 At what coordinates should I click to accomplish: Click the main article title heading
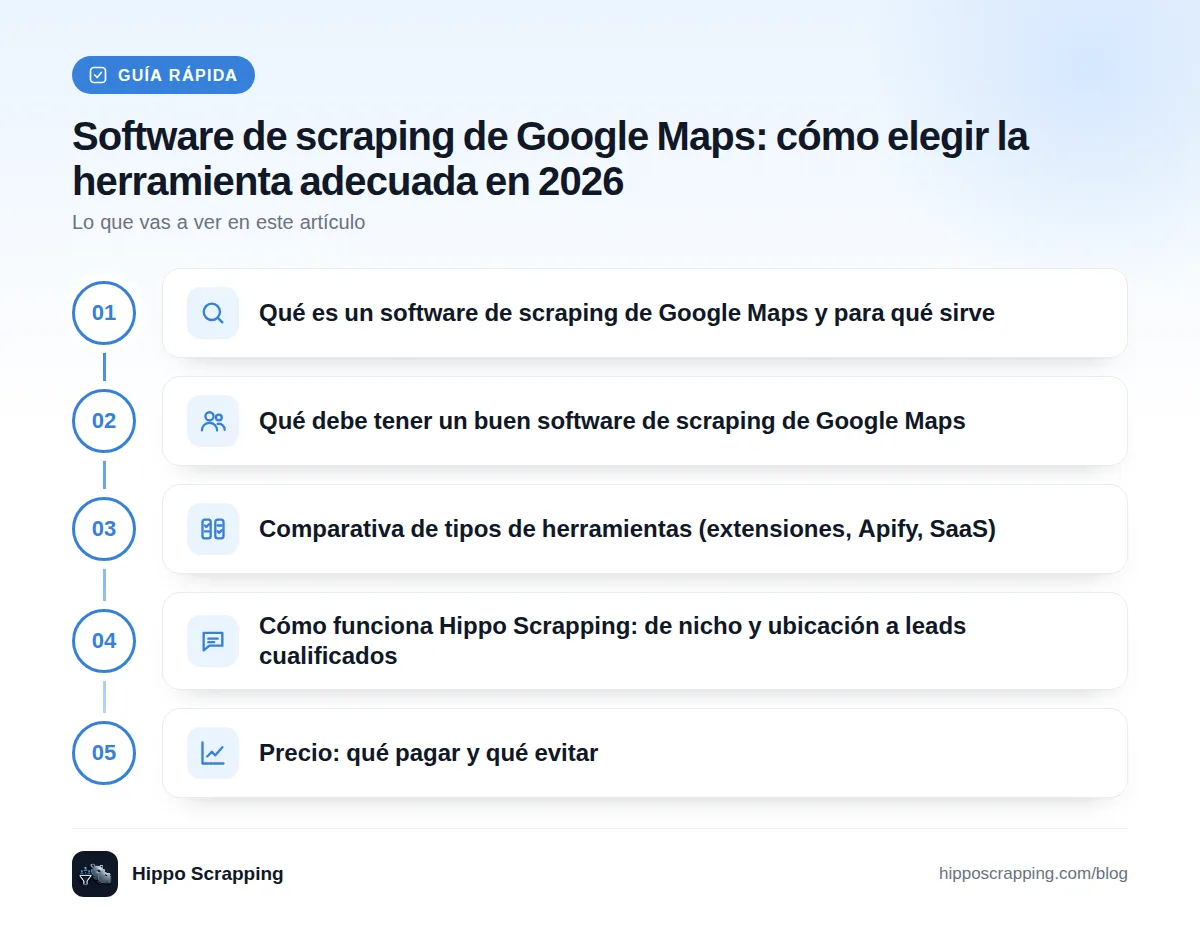click(x=550, y=159)
